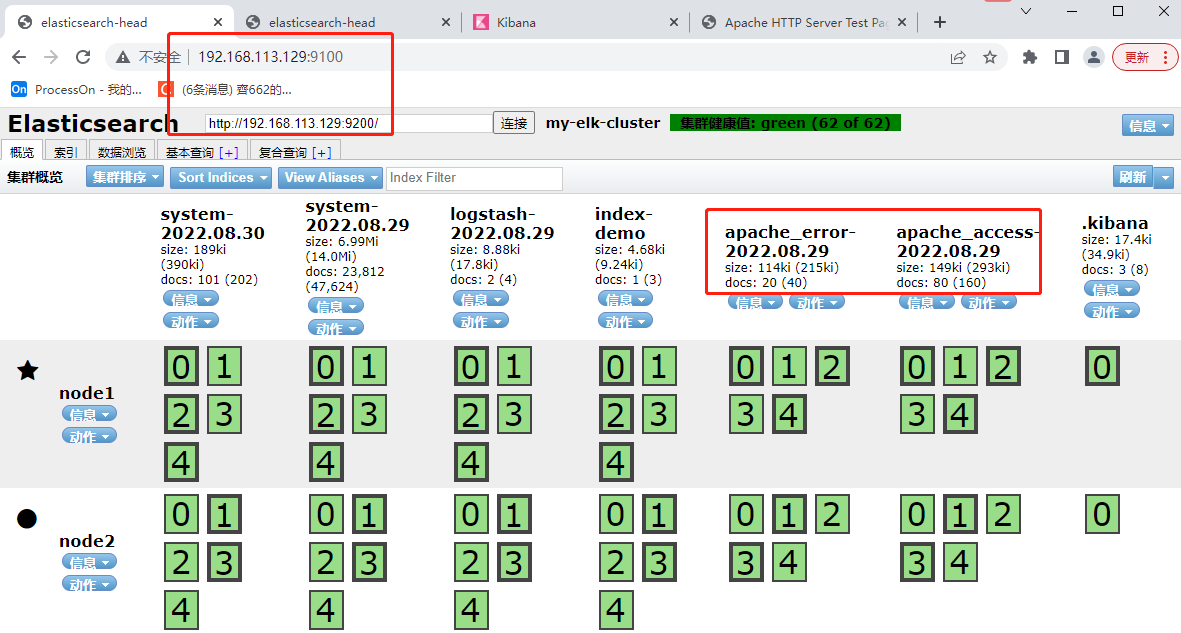Screen dimensions: 1181x633
Task: Add a new 复合查询 with its [+] link
Action: [x=322, y=153]
